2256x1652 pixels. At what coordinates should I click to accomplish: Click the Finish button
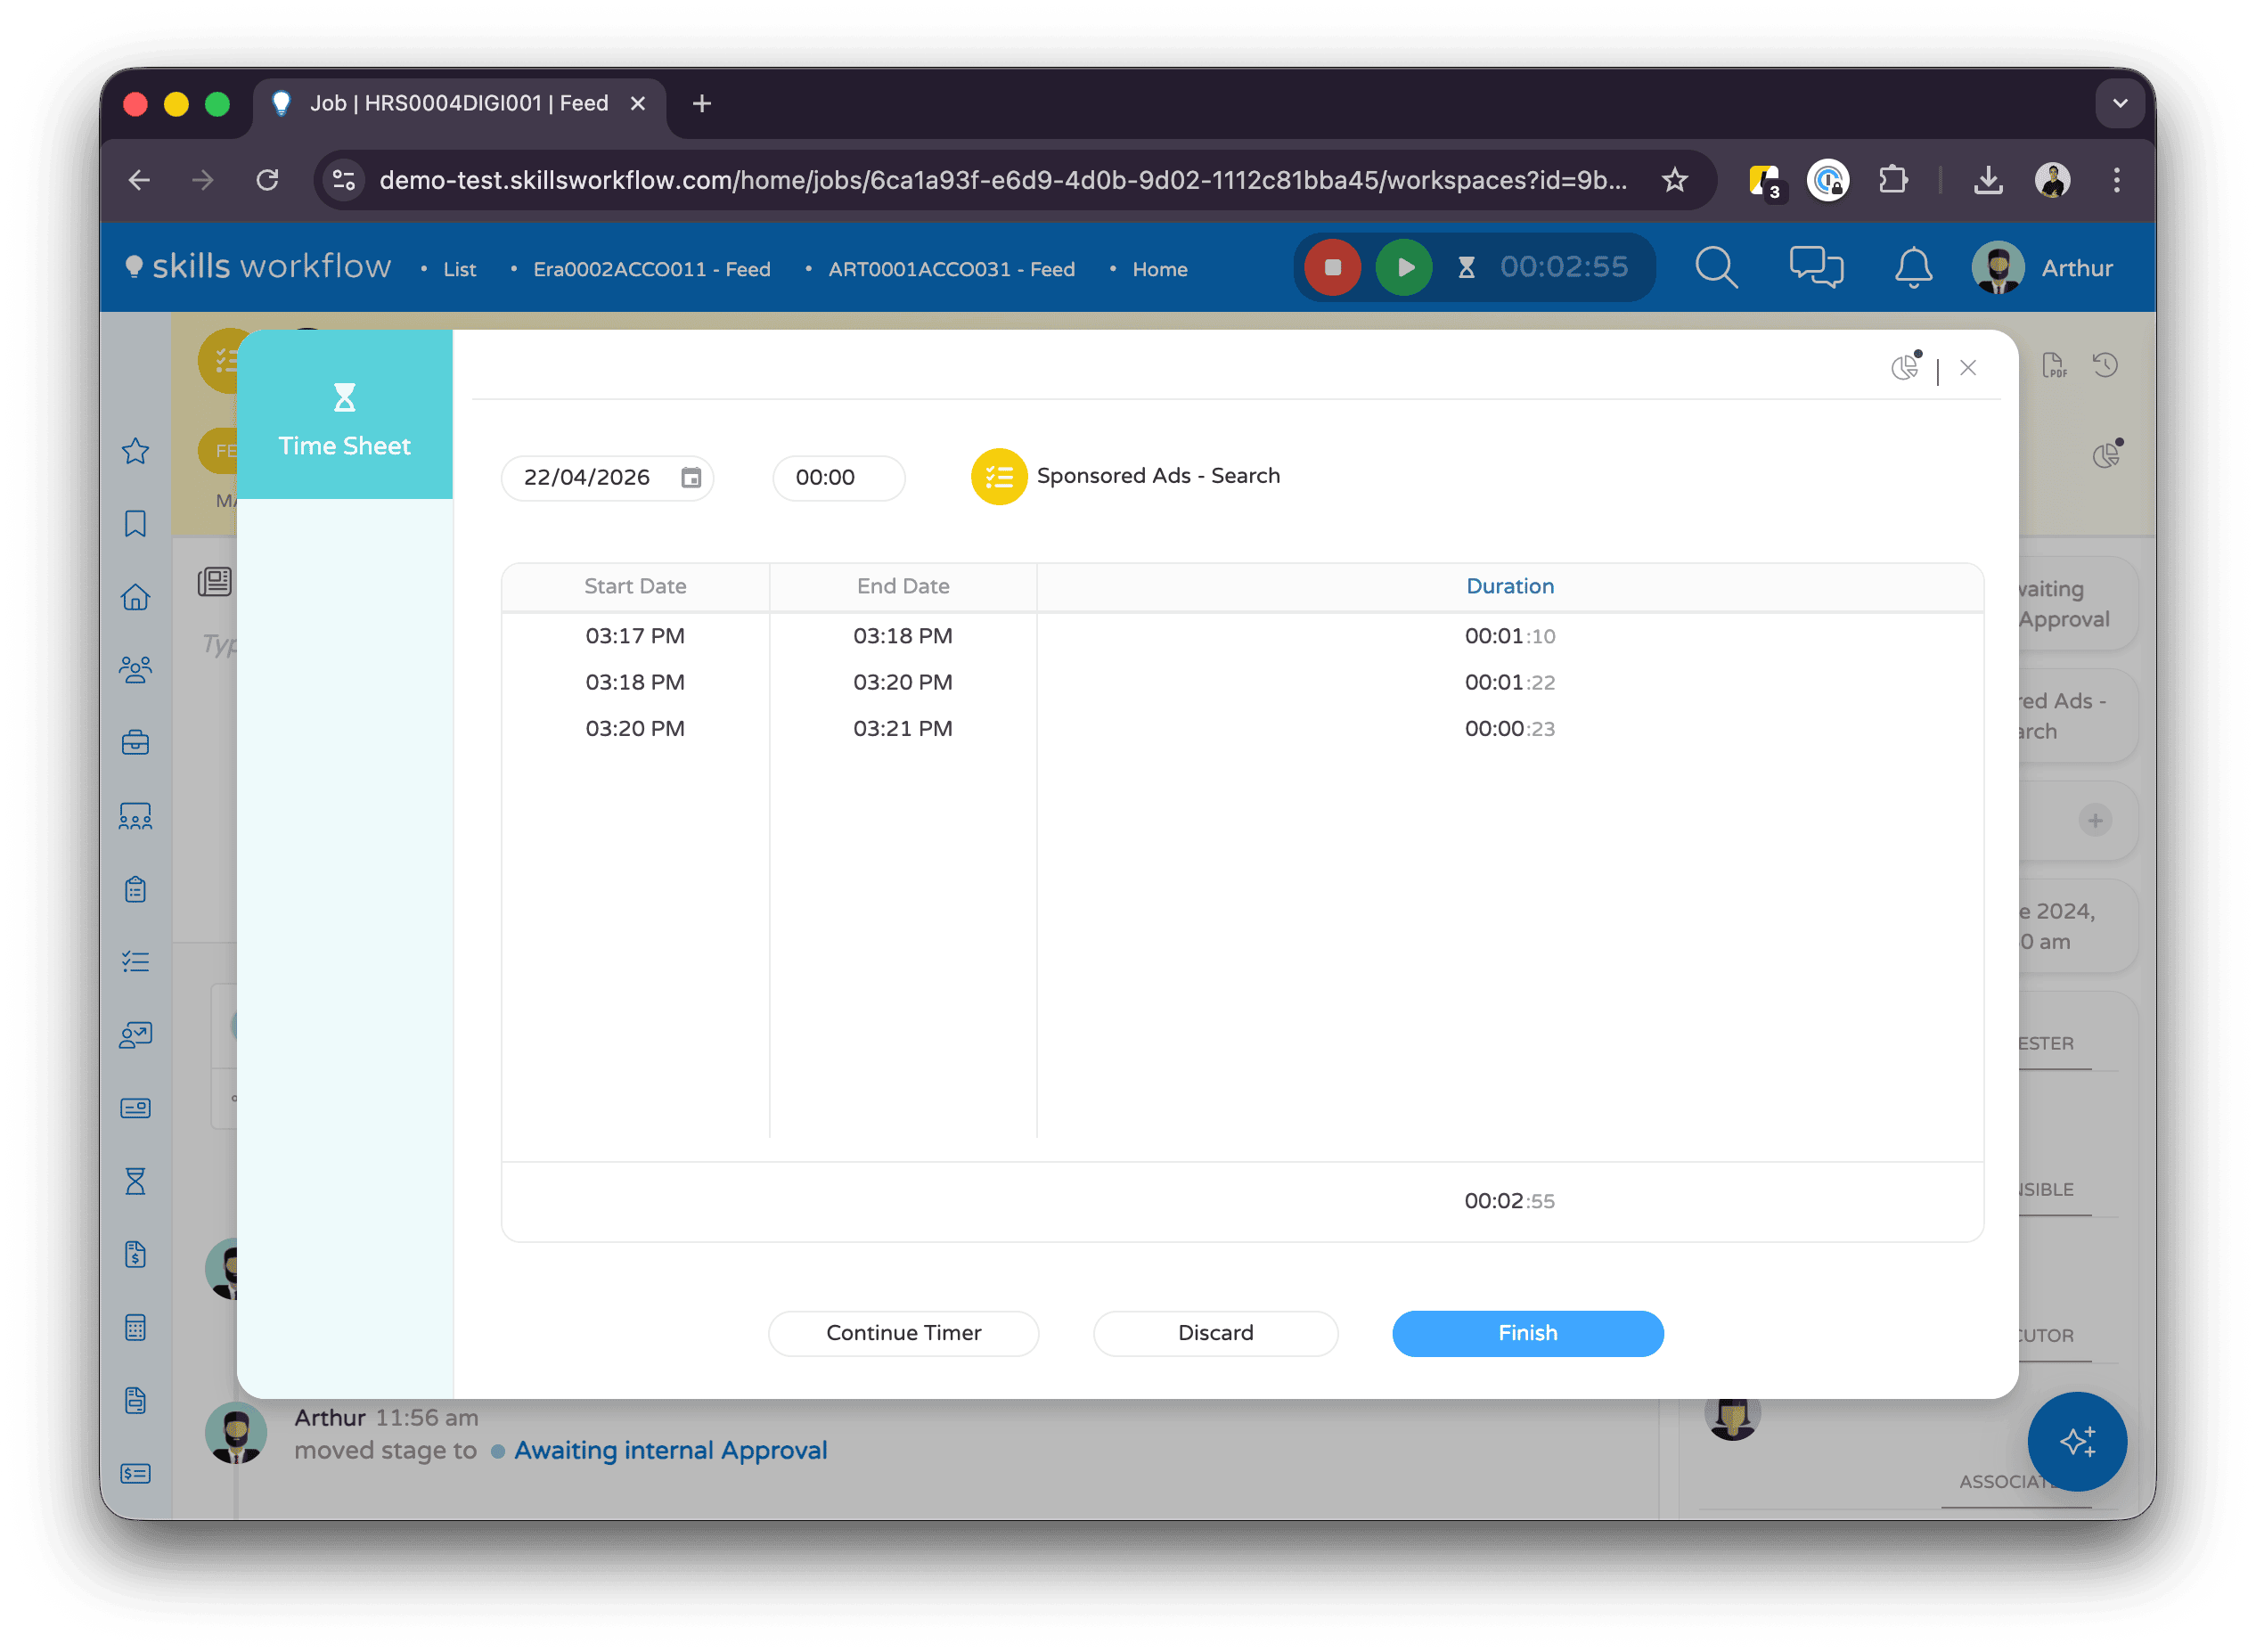tap(1527, 1333)
